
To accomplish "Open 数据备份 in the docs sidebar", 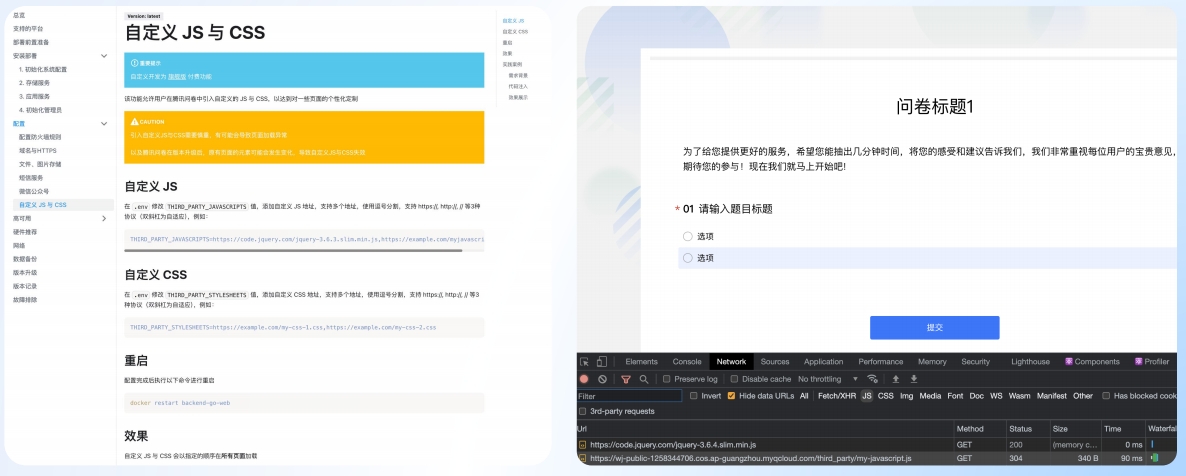I will click(25, 259).
